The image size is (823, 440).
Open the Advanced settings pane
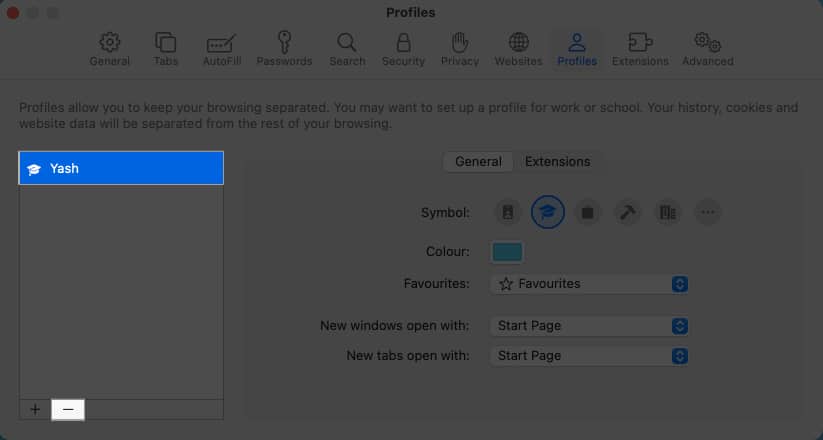coord(708,50)
